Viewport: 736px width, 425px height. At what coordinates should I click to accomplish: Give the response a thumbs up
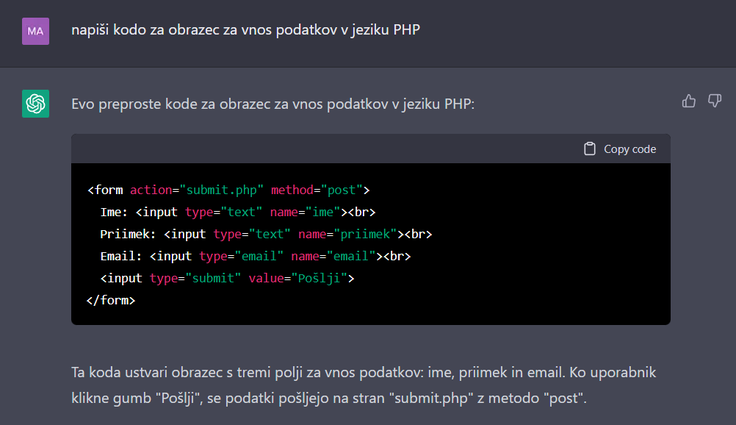click(x=689, y=101)
